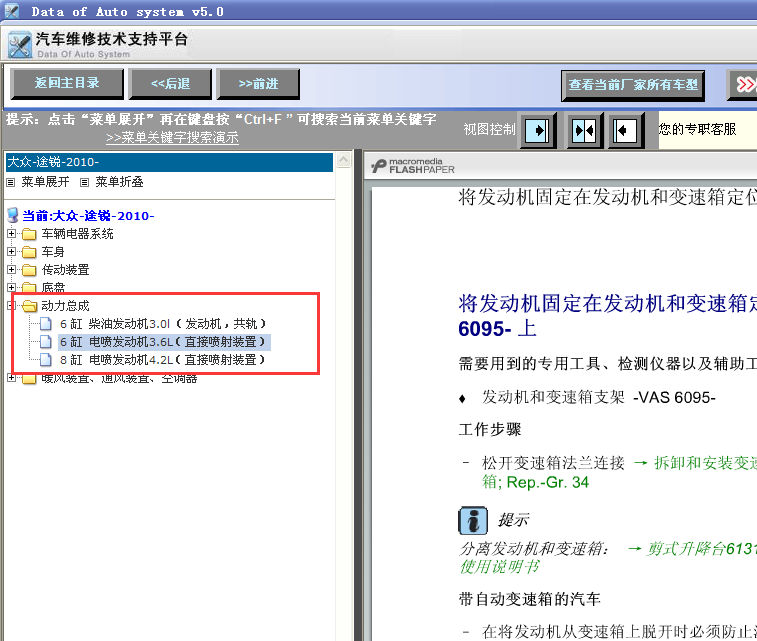The image size is (757, 641).
Task: Click the scroll up arrow of tree panel
Action: coord(344,160)
